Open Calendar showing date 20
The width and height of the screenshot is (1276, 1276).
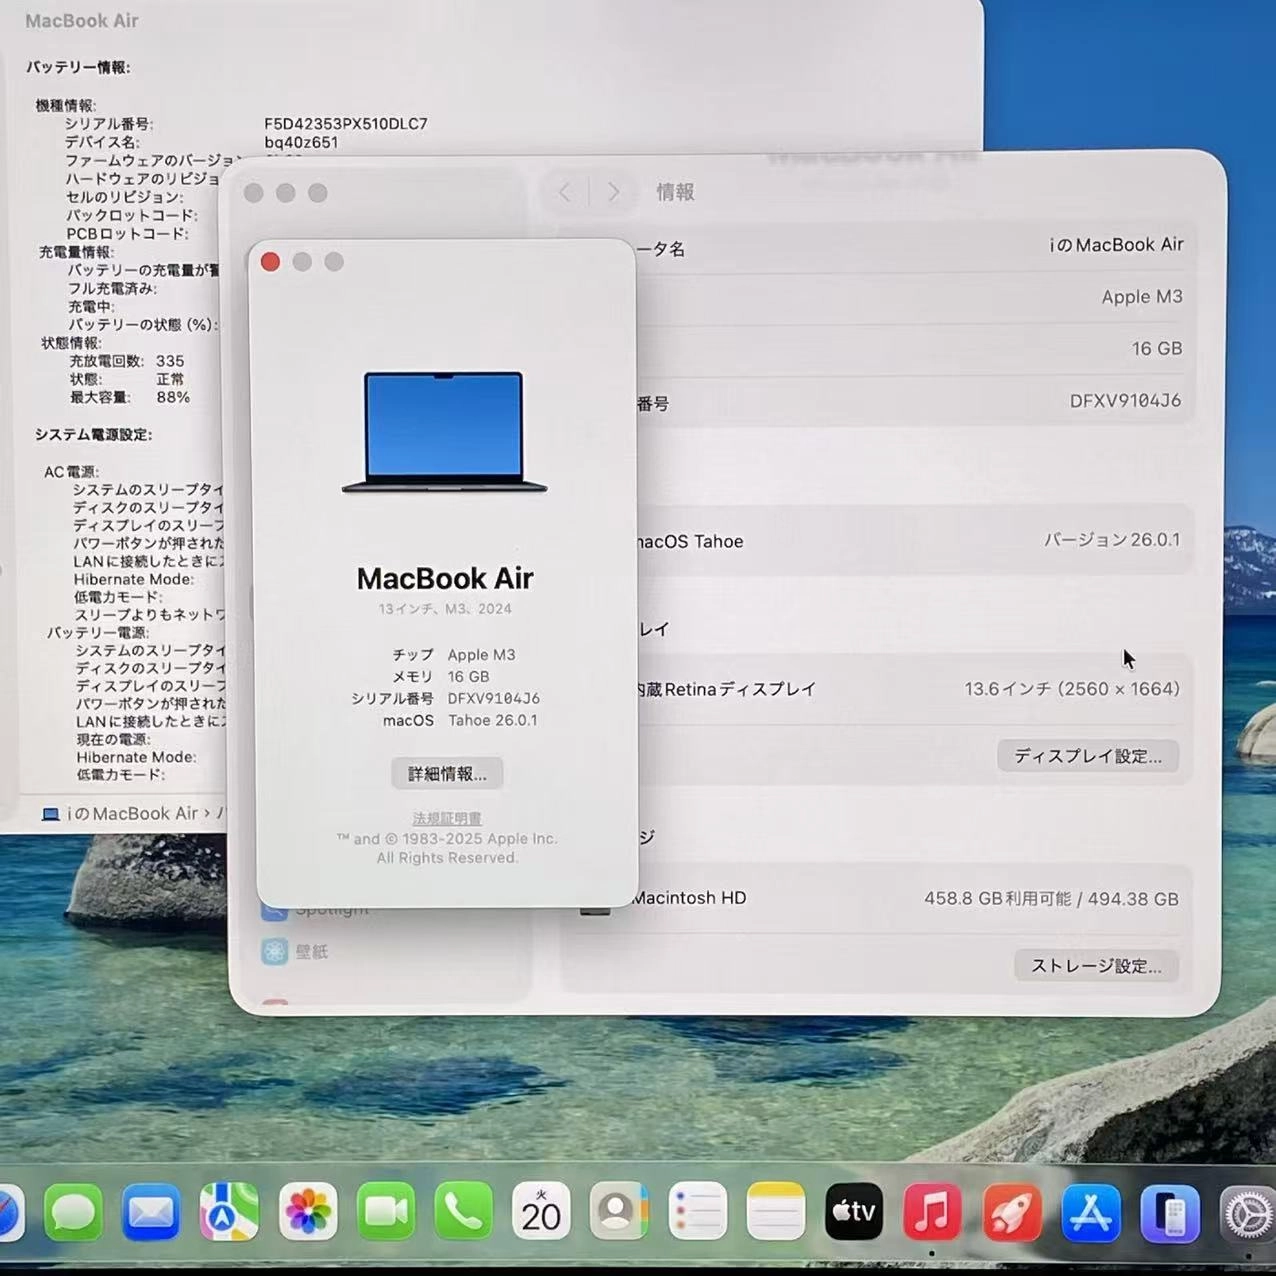pyautogui.click(x=541, y=1212)
